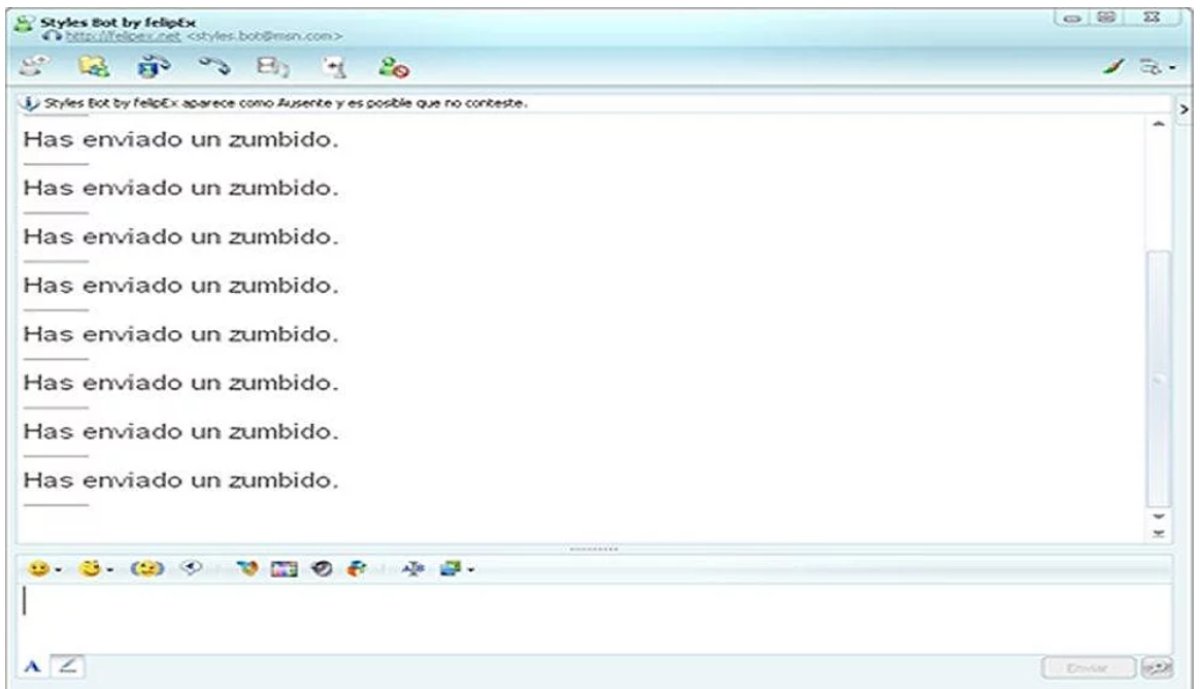The width and height of the screenshot is (1200, 689).
Task: Click the invite contact icon in top toolbar
Action: point(35,68)
